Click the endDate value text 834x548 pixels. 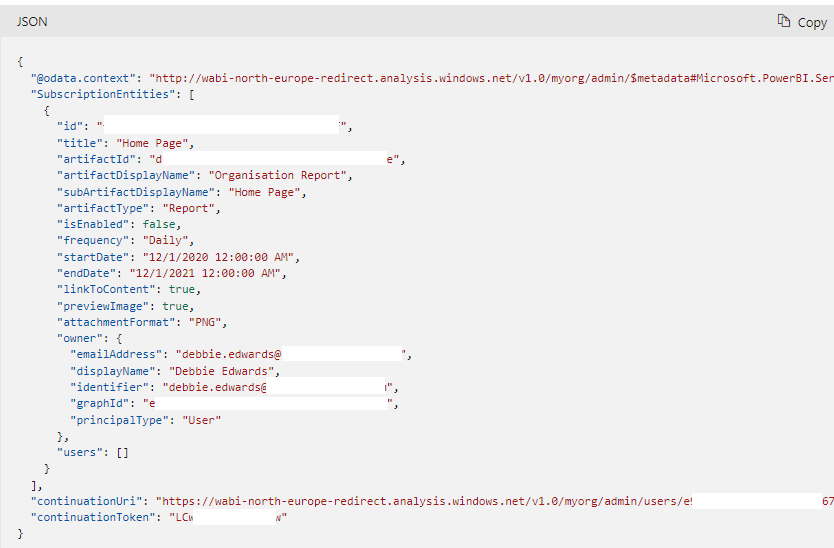203,273
